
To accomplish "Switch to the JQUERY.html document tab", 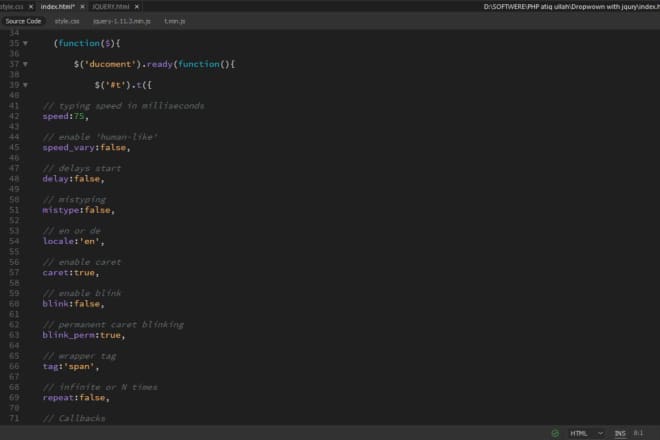I will 111,7.
